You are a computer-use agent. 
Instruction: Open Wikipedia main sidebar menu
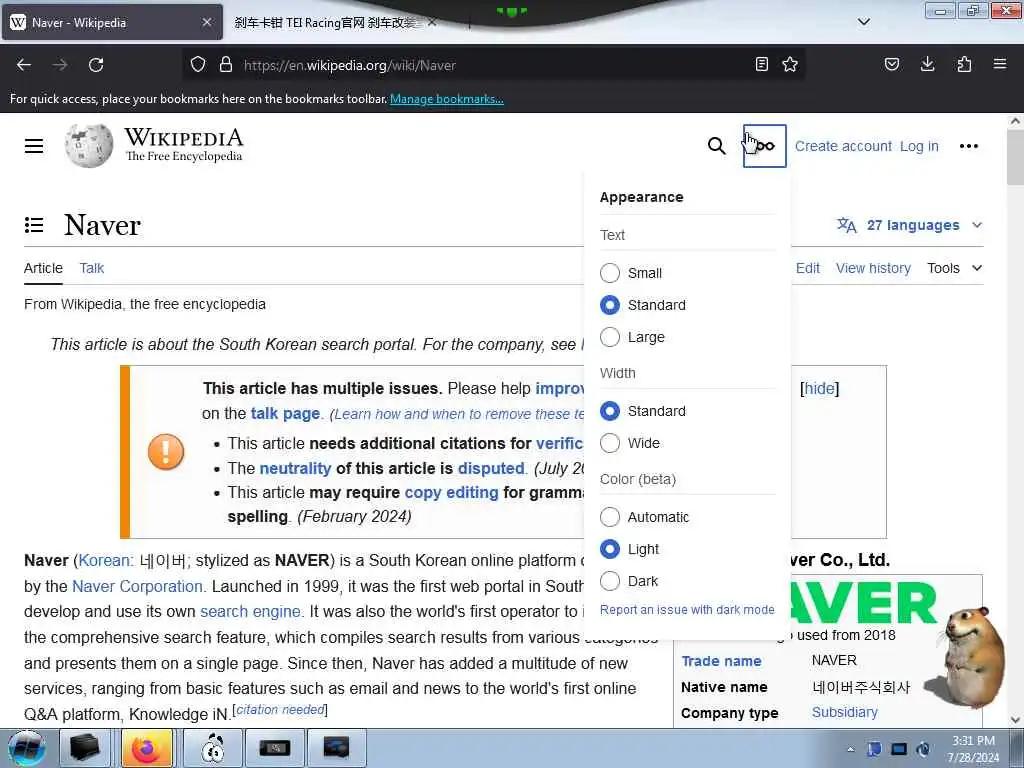[x=34, y=146]
